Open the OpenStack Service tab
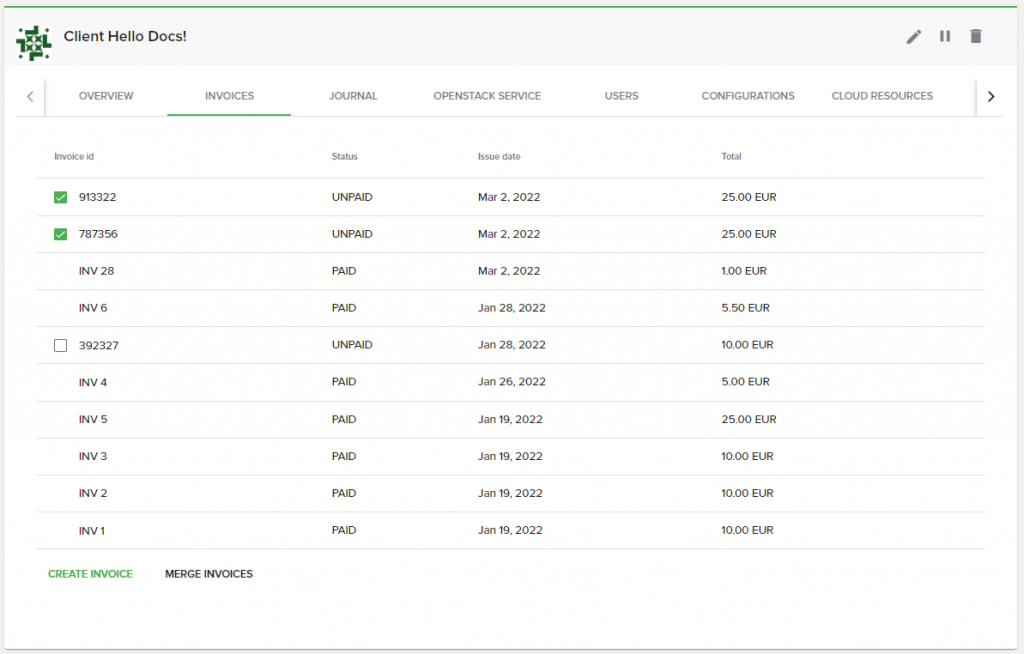The image size is (1024, 654). [x=487, y=96]
